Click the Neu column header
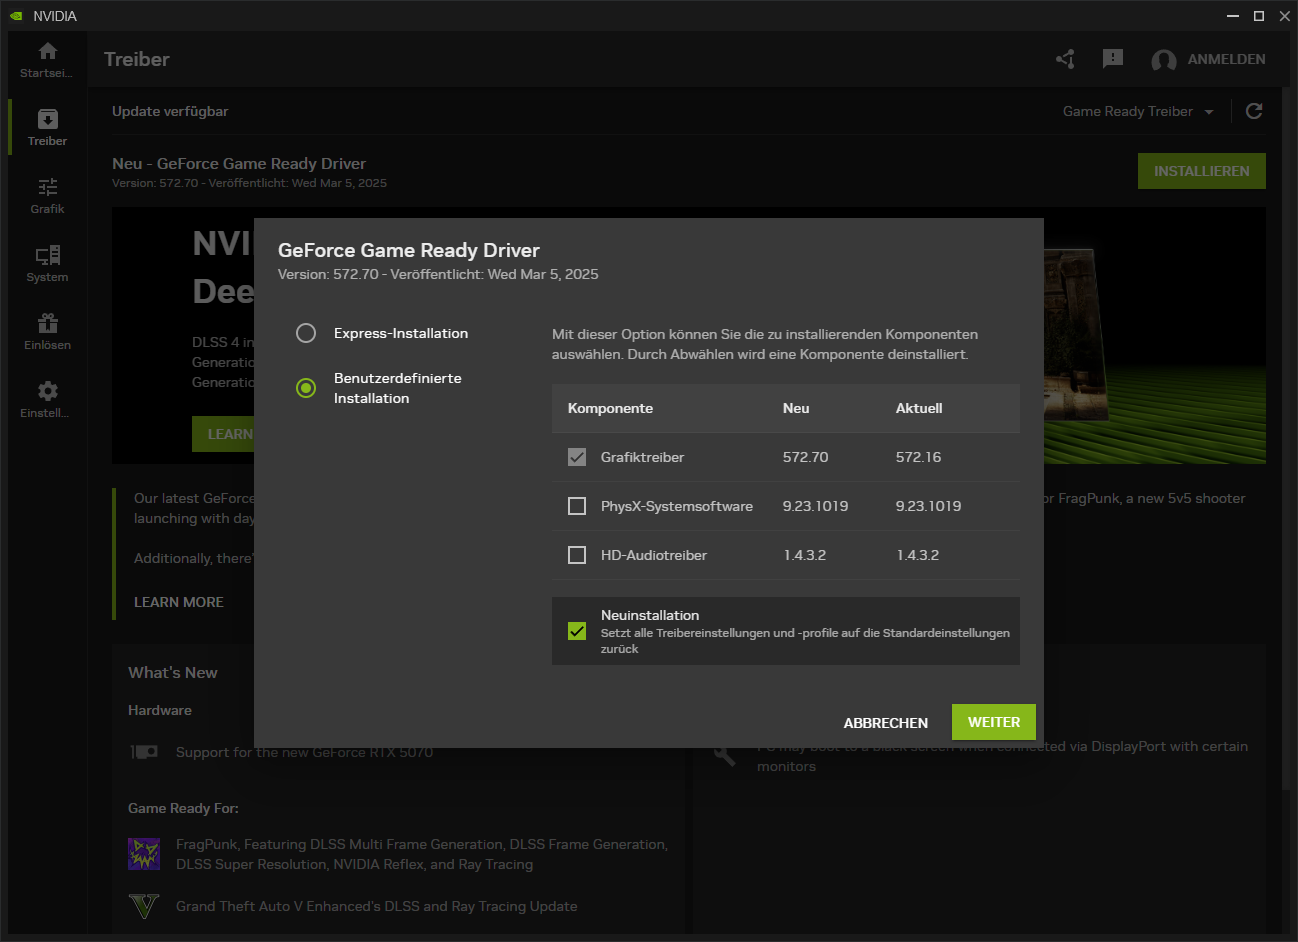Image resolution: width=1298 pixels, height=942 pixels. point(796,408)
